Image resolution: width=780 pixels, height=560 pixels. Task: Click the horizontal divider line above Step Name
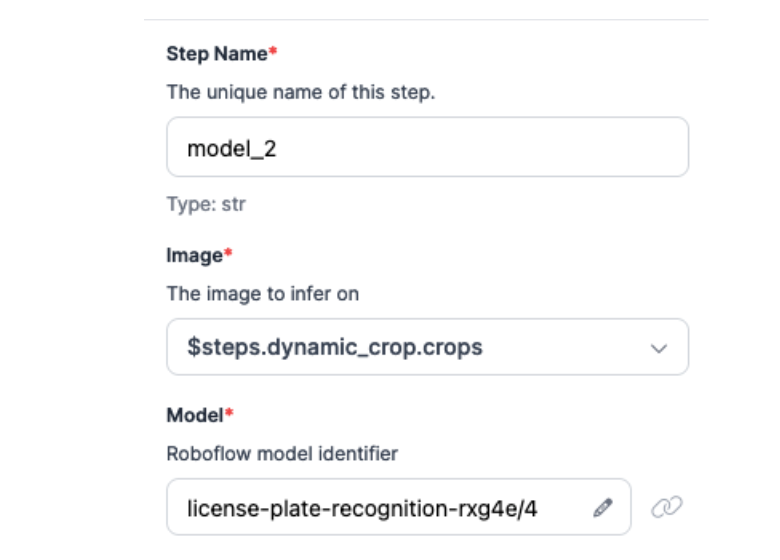coord(427,19)
